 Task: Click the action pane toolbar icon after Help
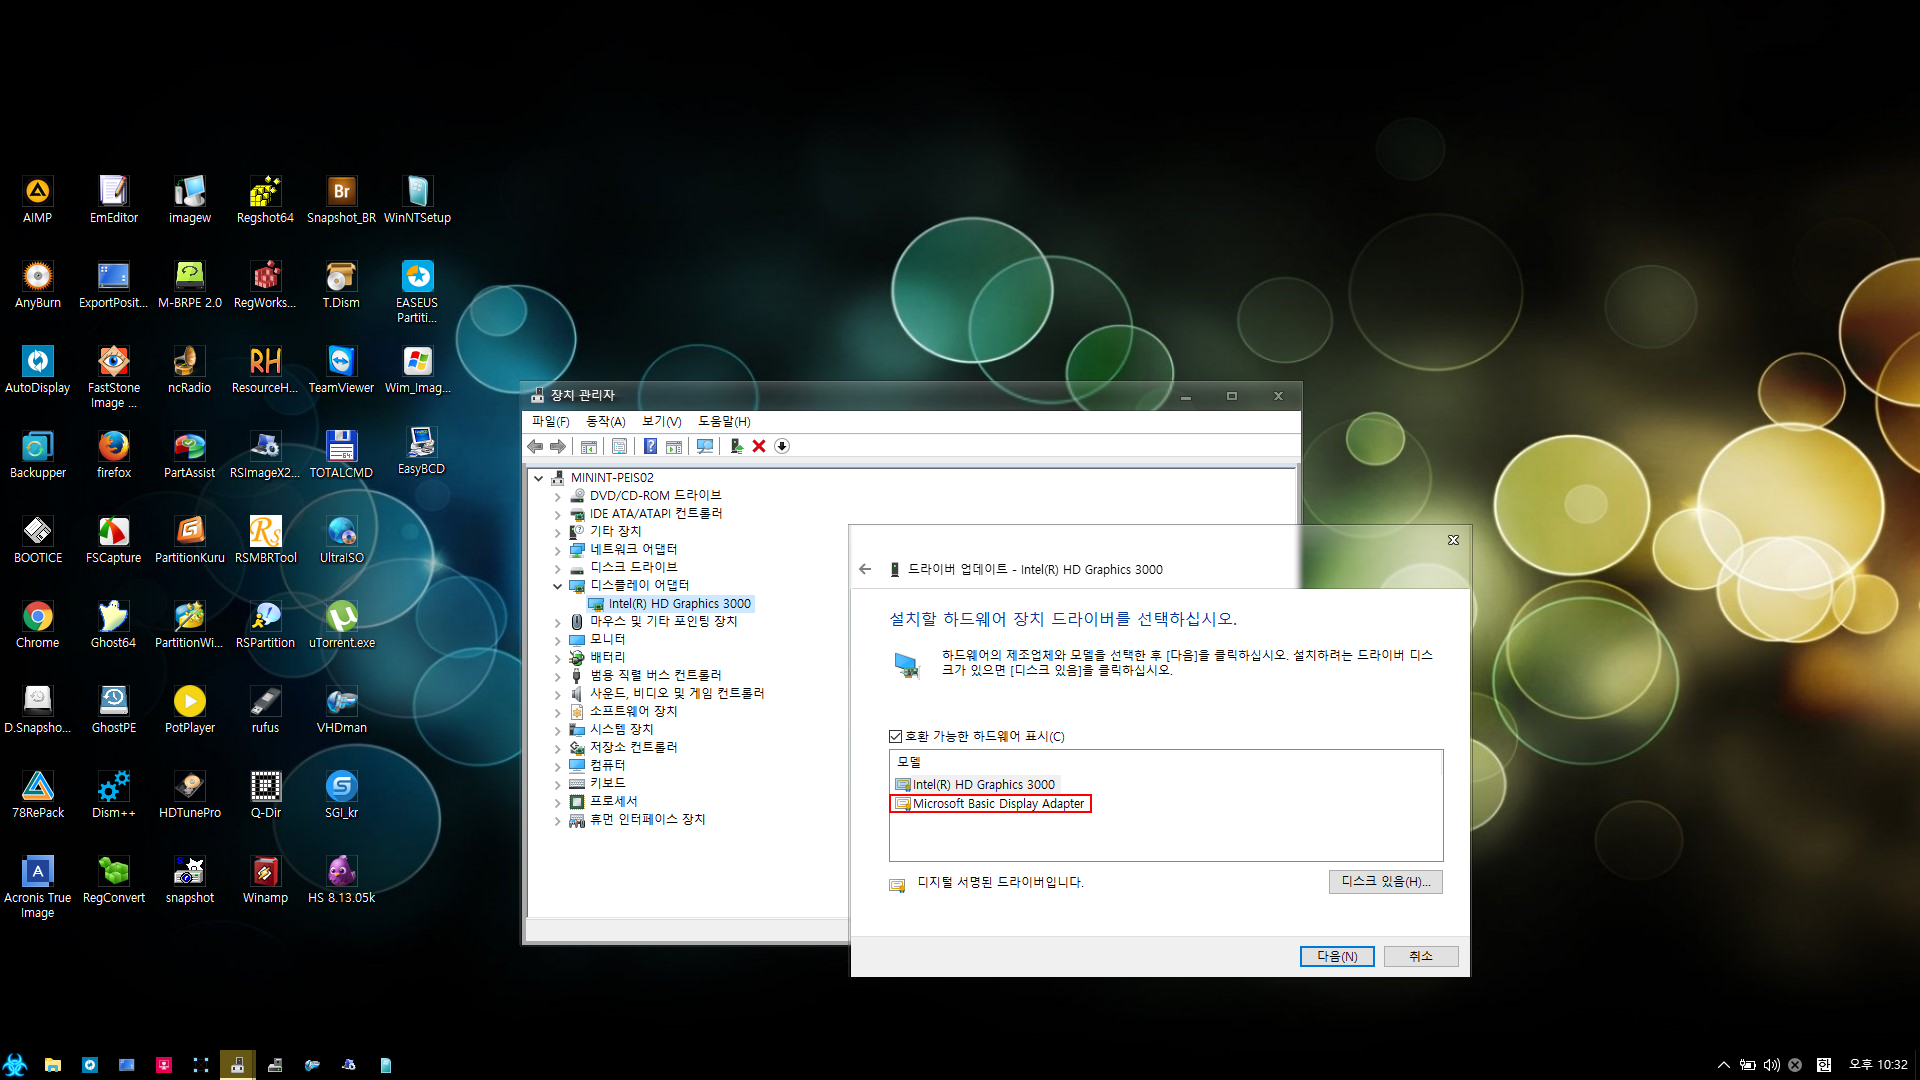(674, 446)
